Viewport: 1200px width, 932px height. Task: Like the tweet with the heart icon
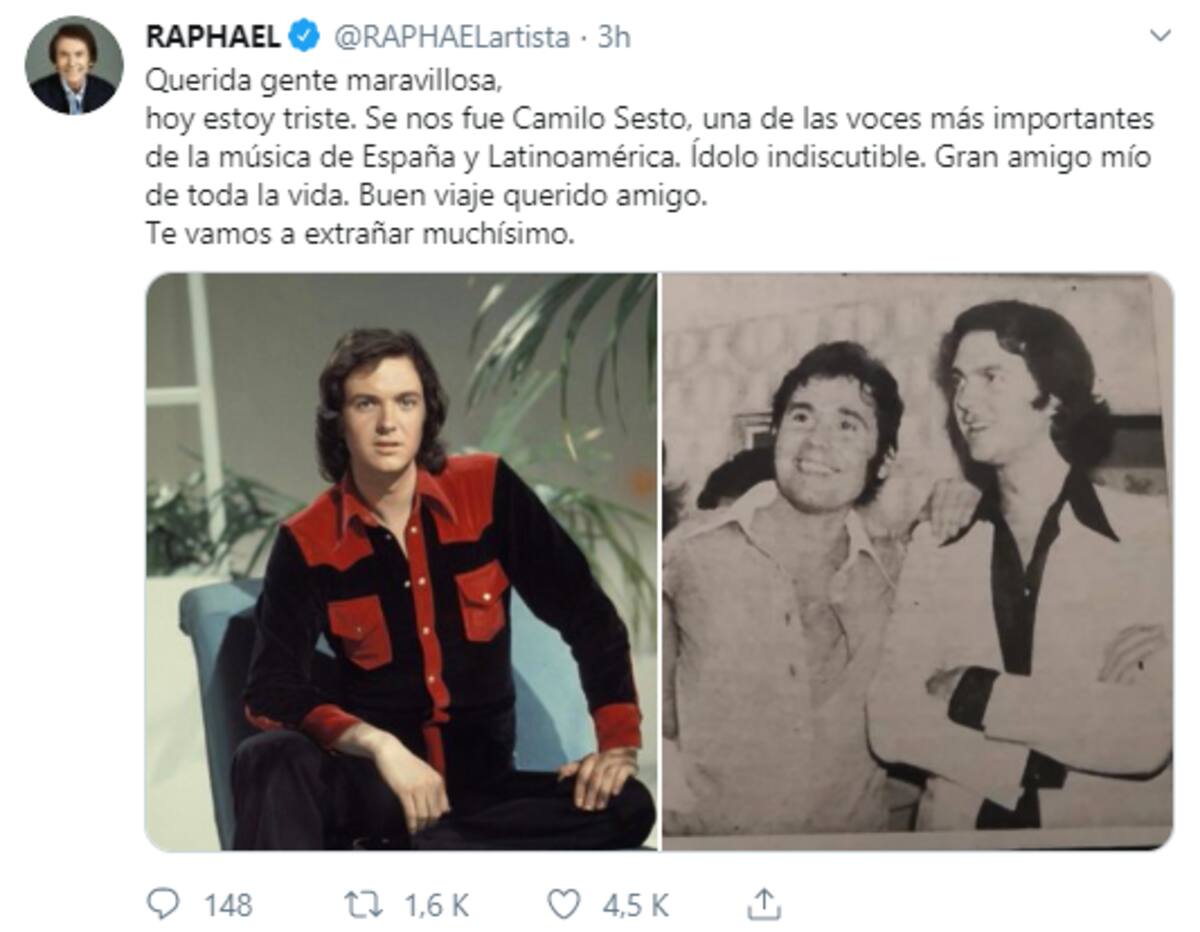click(x=564, y=904)
